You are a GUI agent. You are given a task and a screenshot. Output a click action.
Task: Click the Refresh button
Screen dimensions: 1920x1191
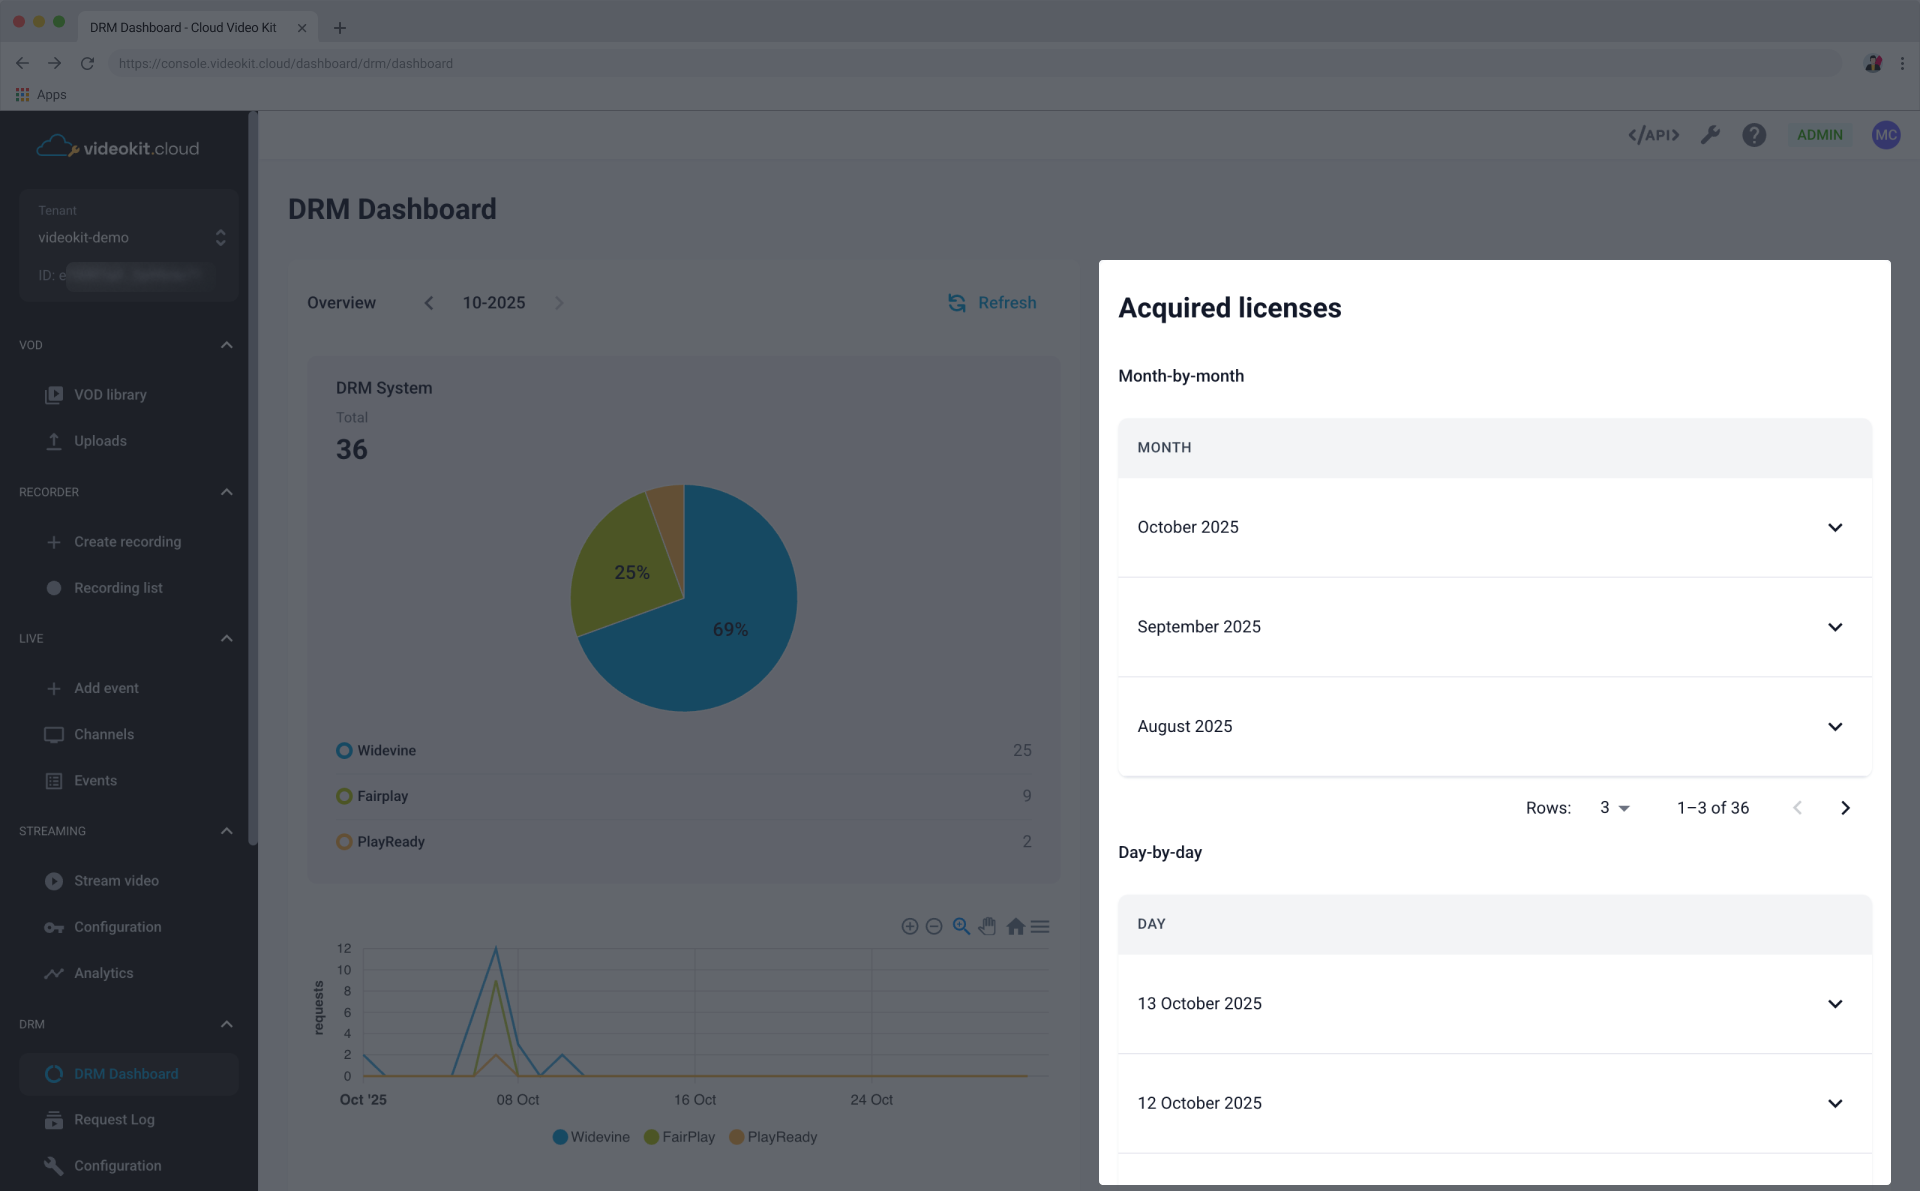[x=991, y=302]
